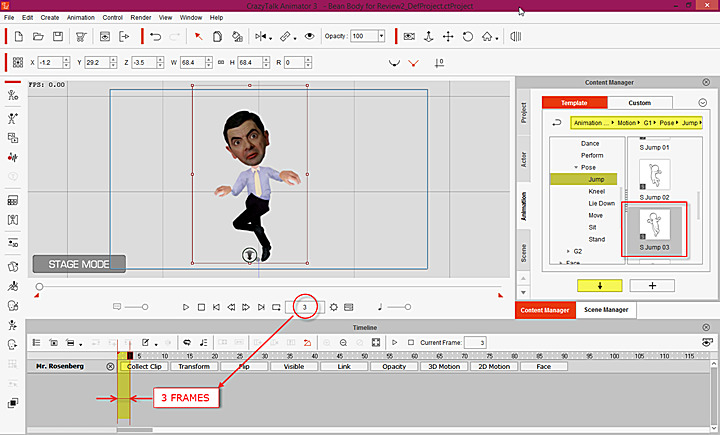Create a new project file

(x=19, y=37)
